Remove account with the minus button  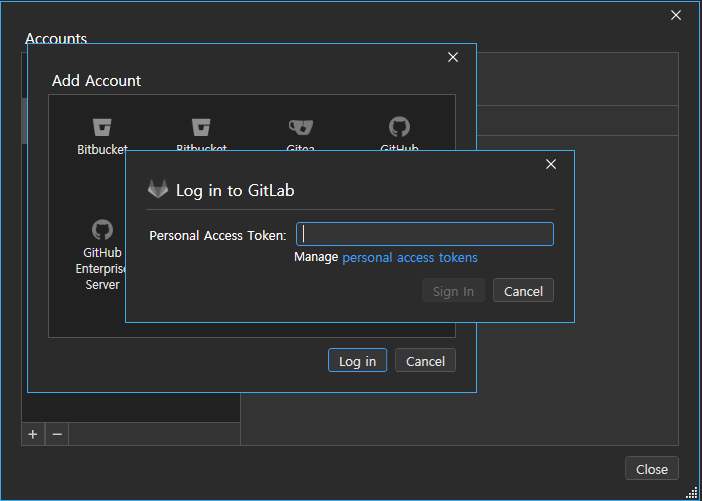pyautogui.click(x=57, y=434)
